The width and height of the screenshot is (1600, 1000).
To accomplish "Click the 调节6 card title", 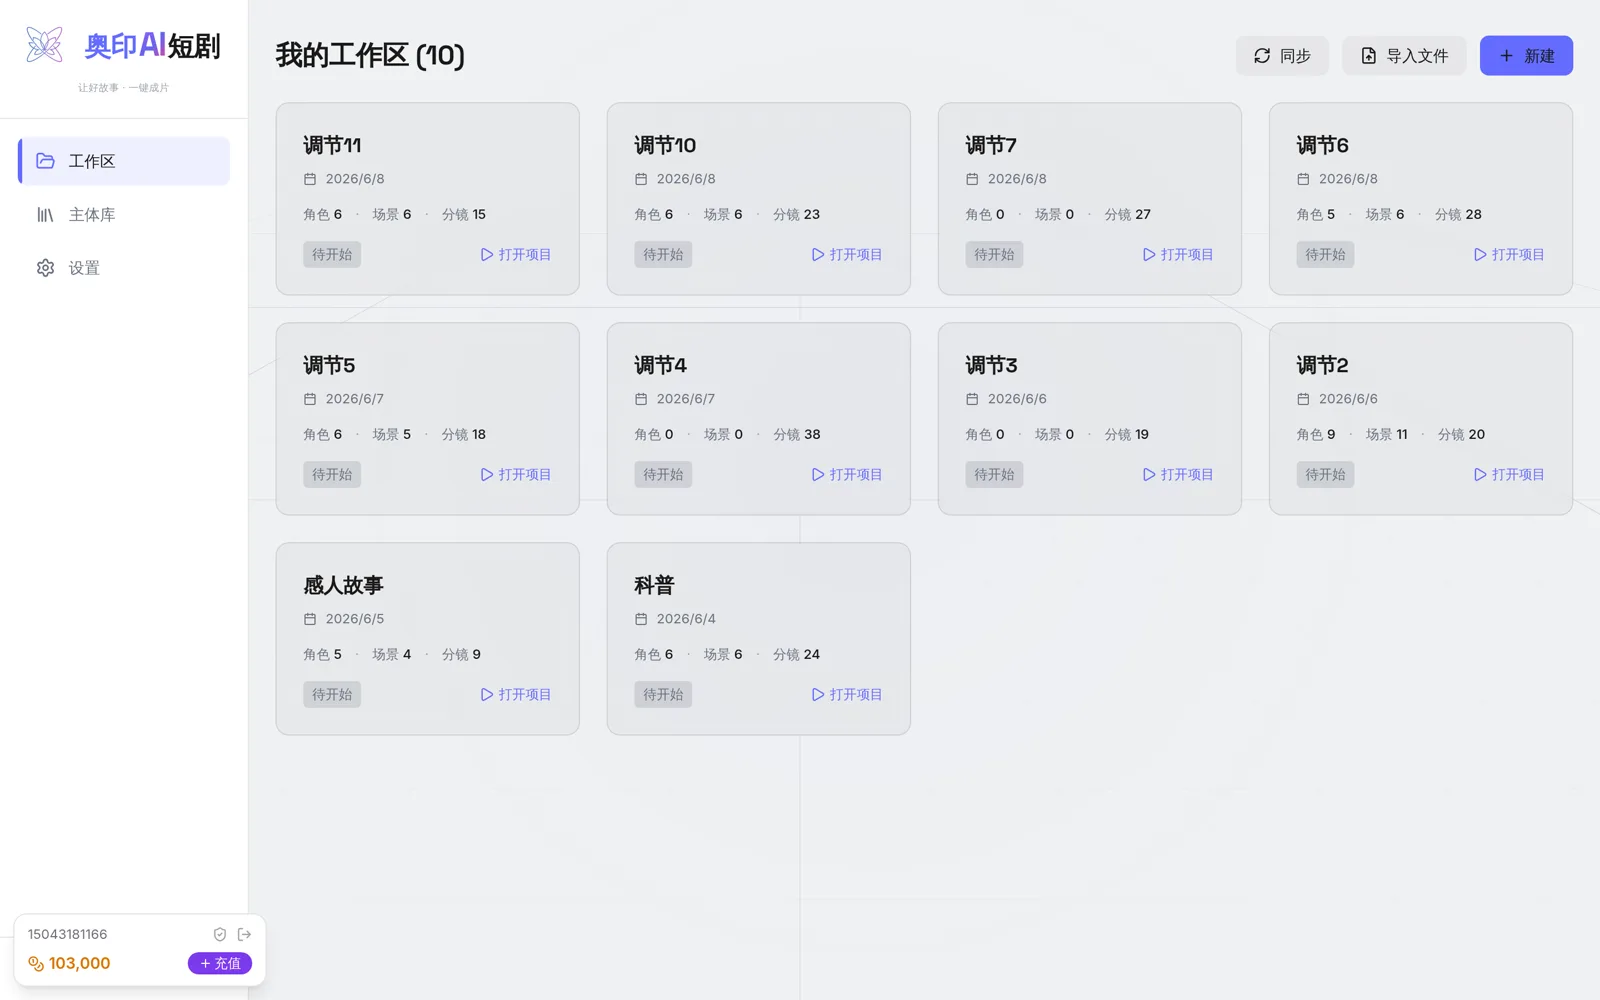I will 1322,145.
